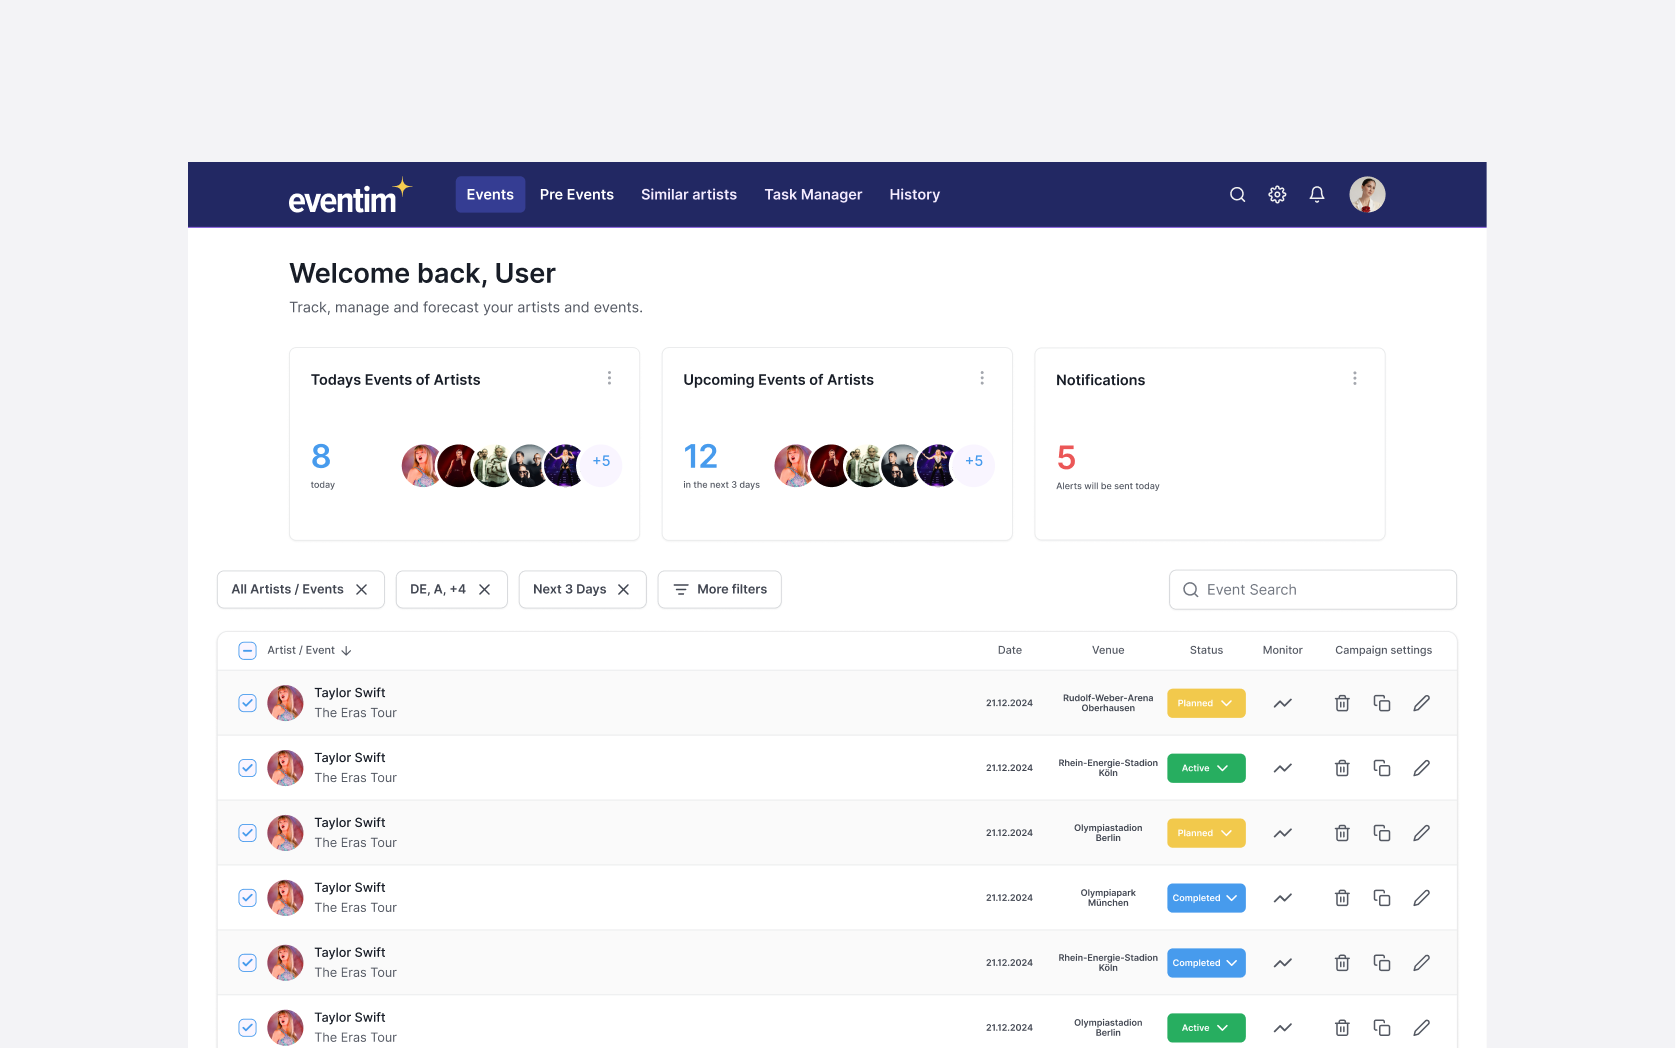Open the More filters button
Viewport: 1676px width, 1048px height.
coord(720,590)
